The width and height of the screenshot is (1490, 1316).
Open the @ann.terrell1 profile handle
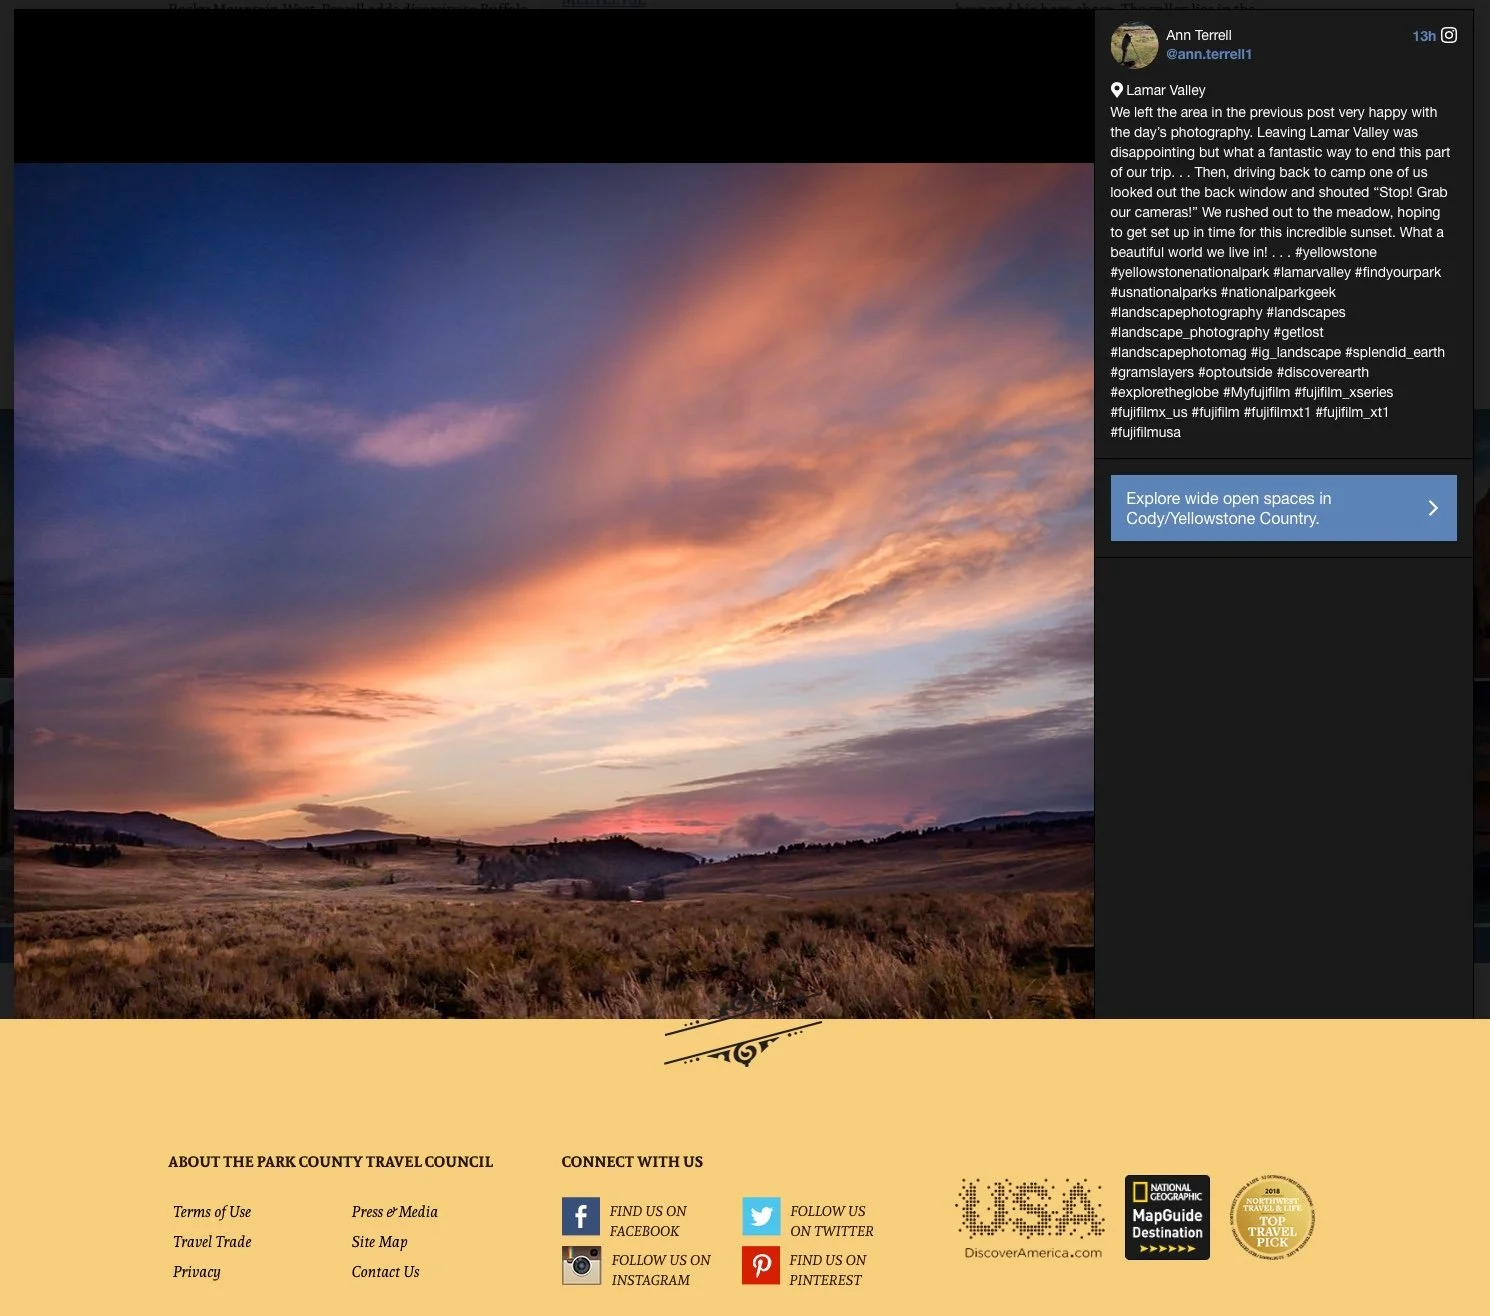tap(1209, 54)
